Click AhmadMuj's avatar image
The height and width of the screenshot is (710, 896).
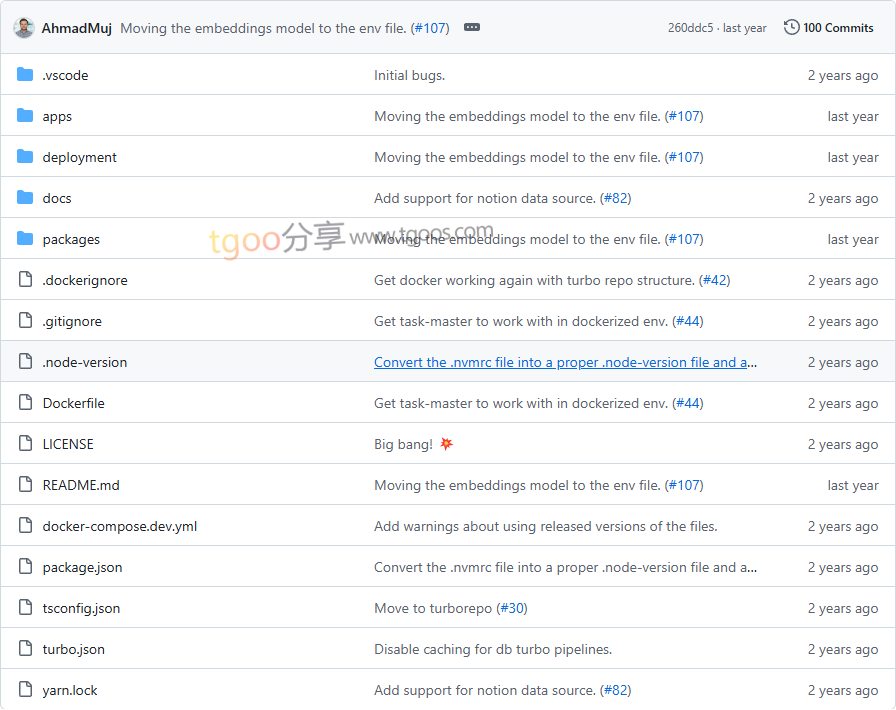point(24,28)
